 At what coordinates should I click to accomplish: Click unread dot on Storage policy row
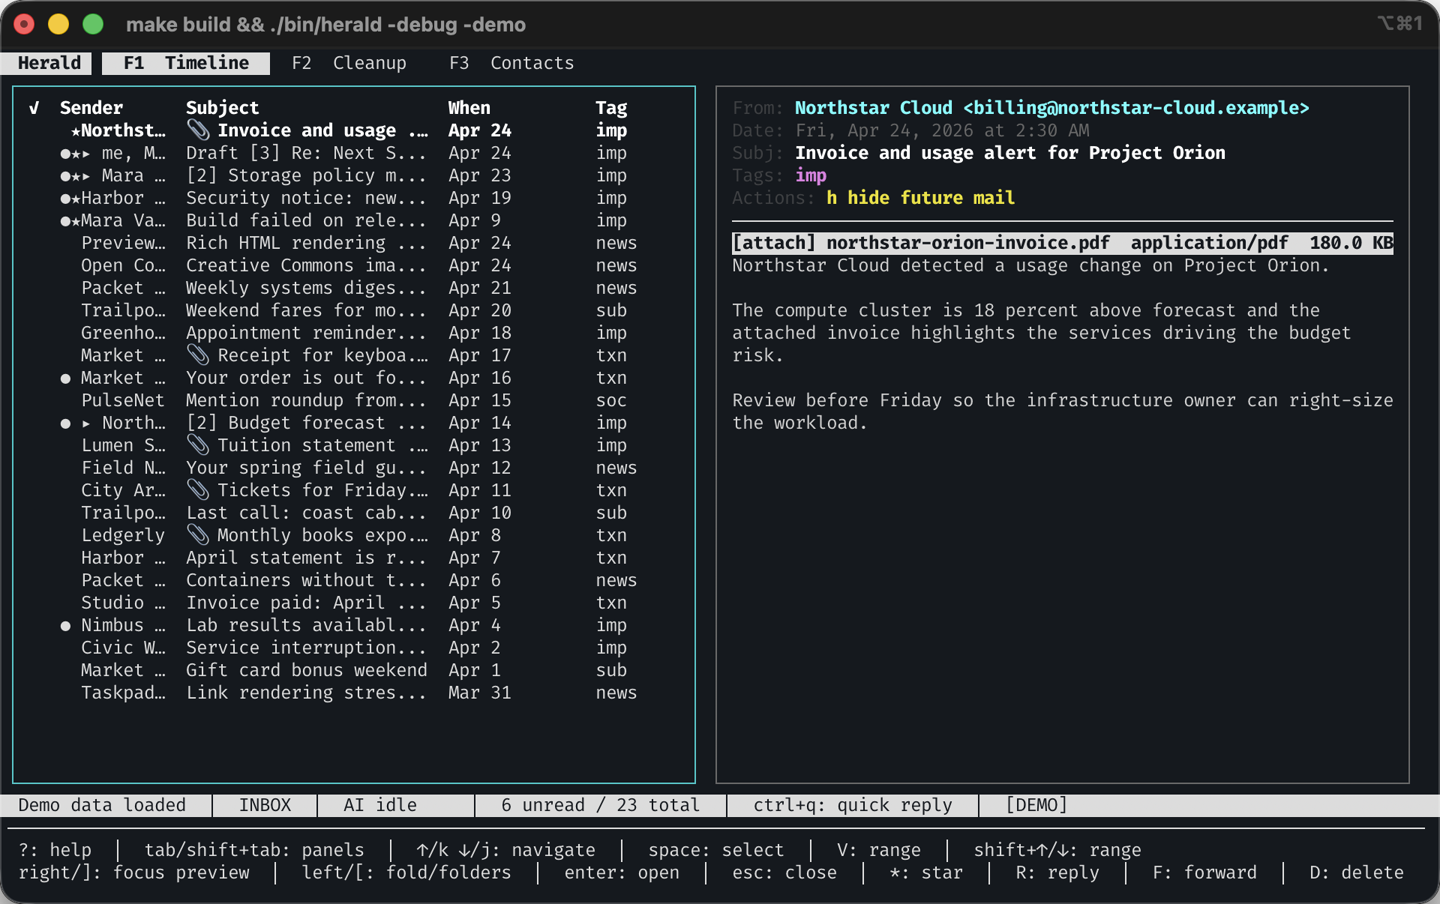[x=65, y=177]
